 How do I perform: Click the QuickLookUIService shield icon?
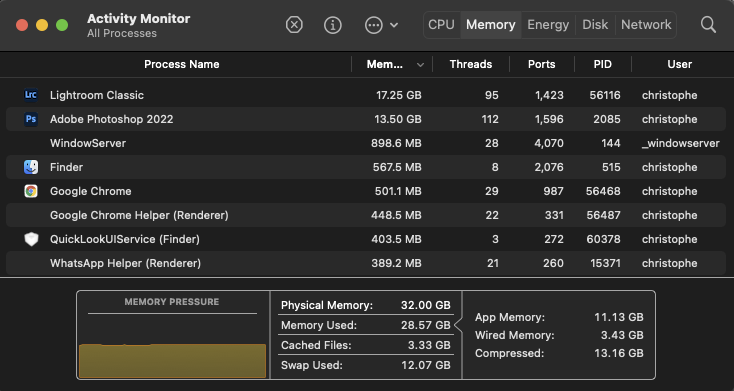[31, 239]
